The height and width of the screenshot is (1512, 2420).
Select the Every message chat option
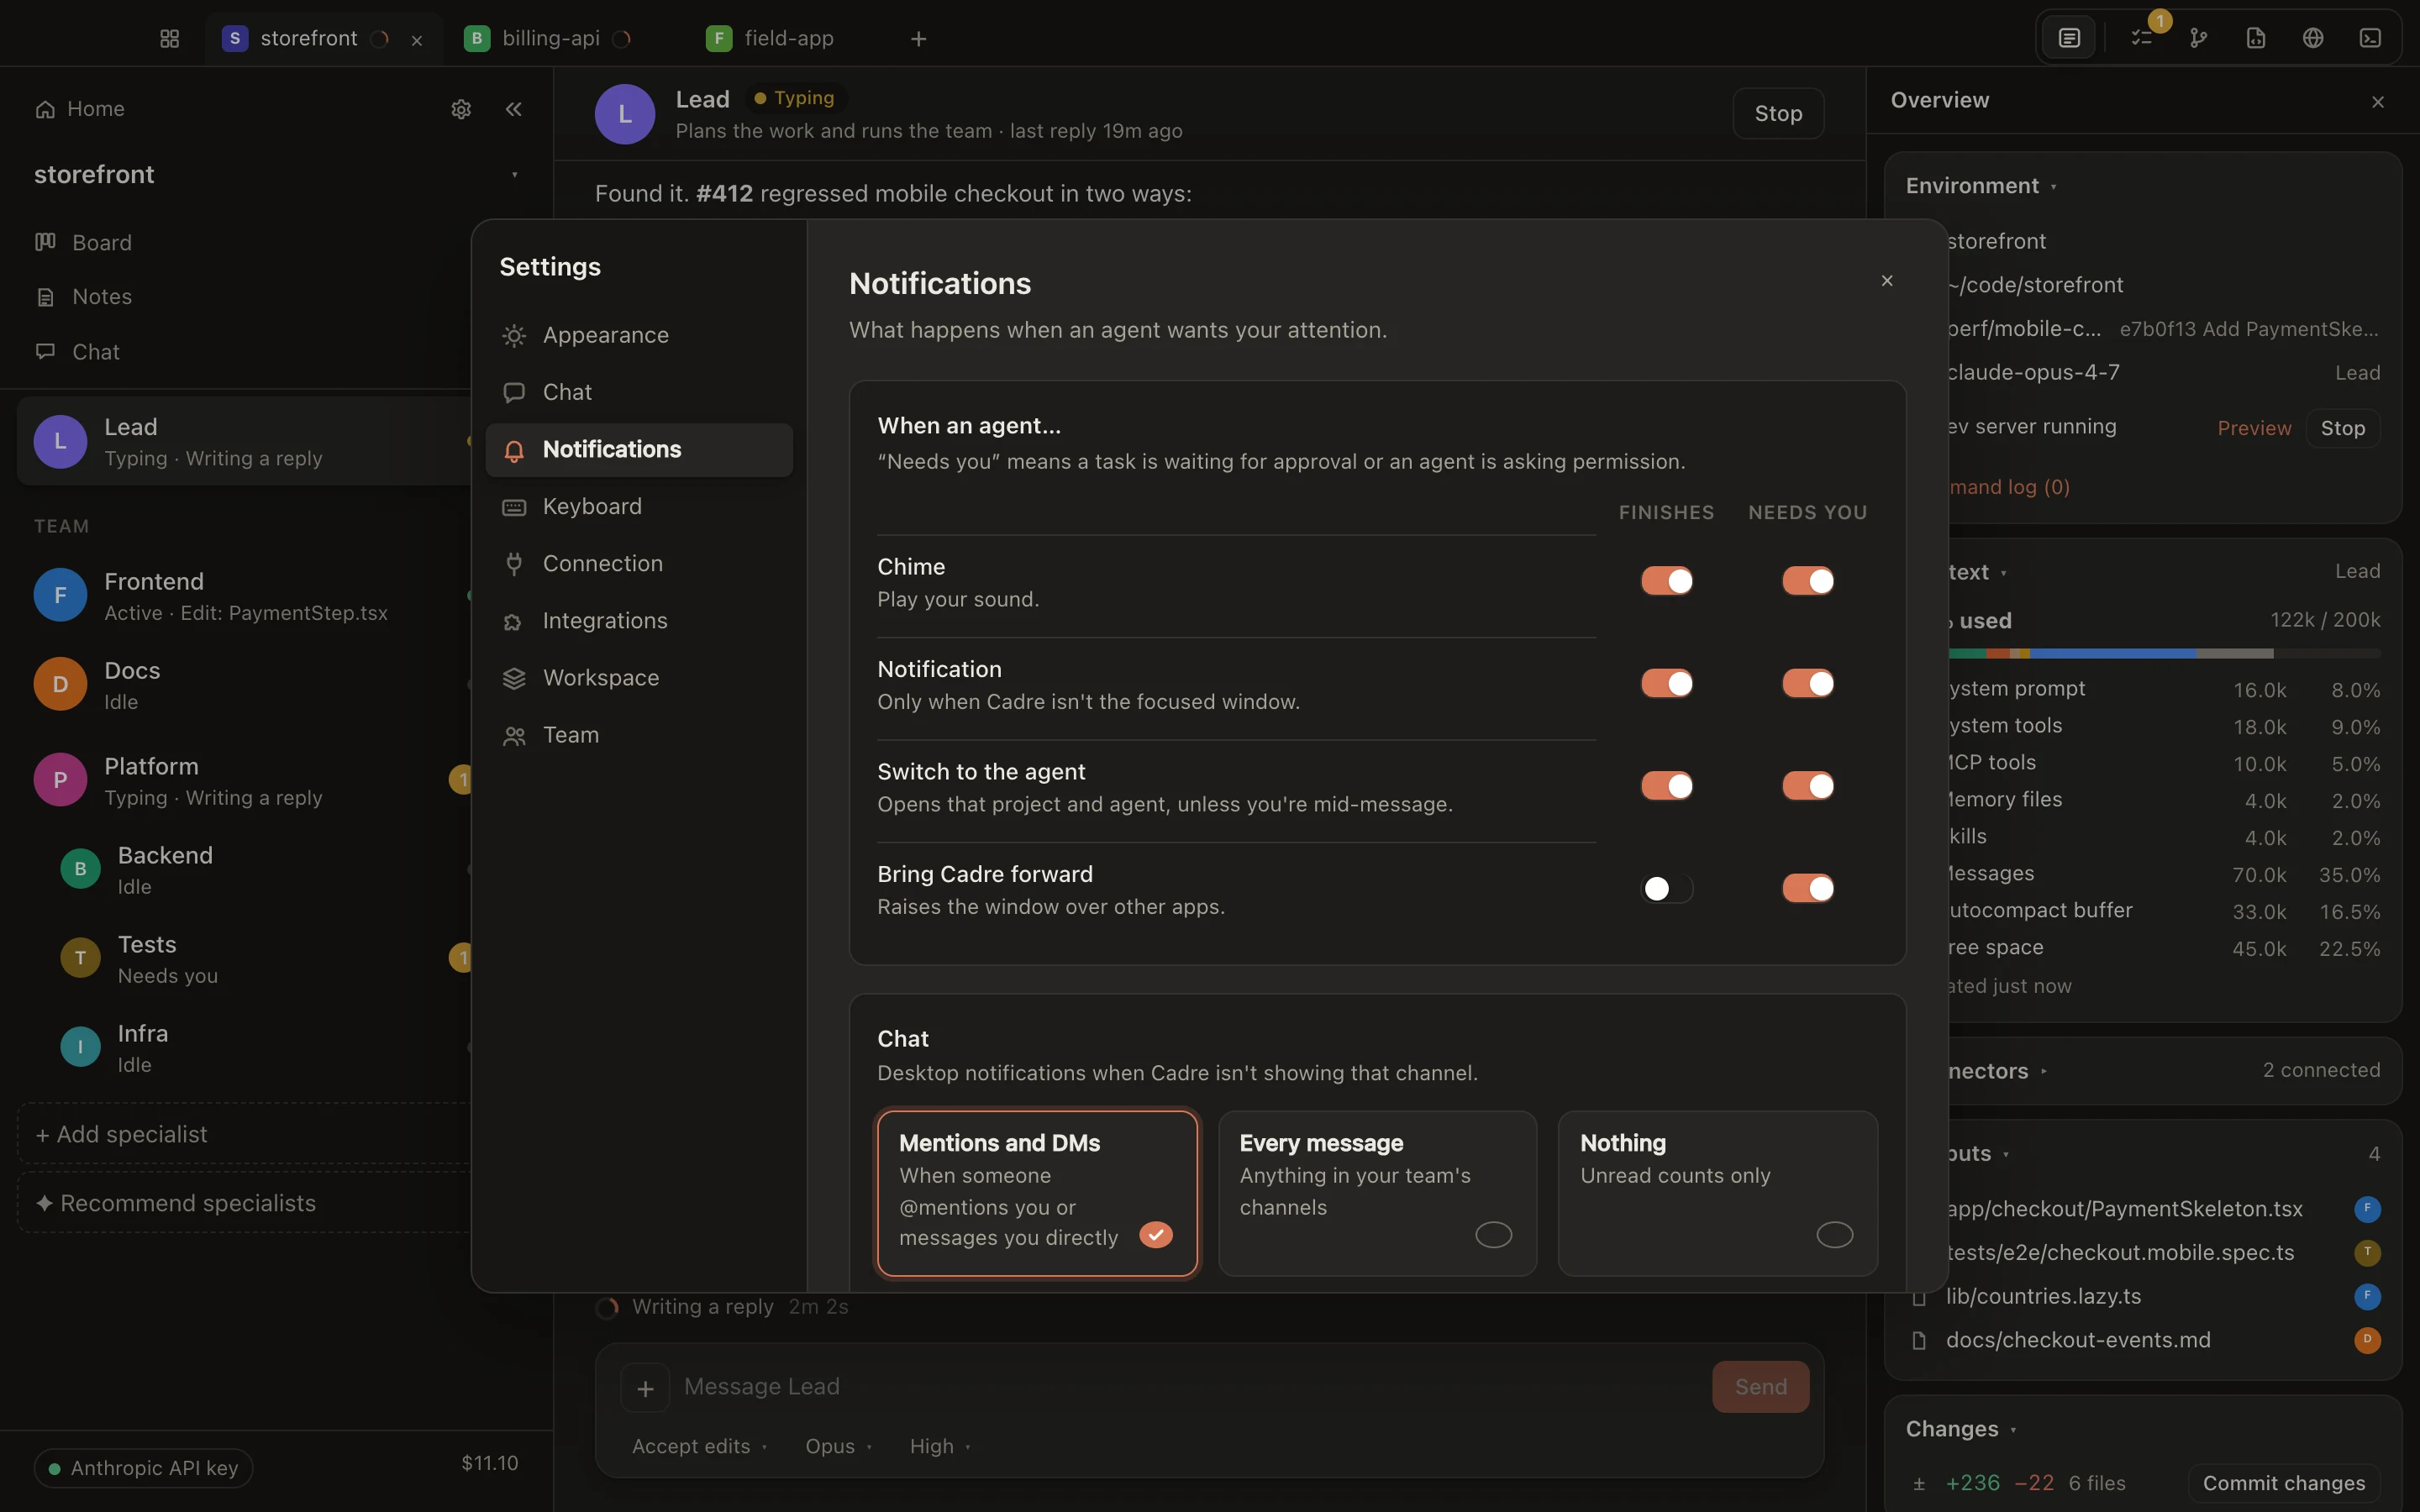click(1377, 1193)
